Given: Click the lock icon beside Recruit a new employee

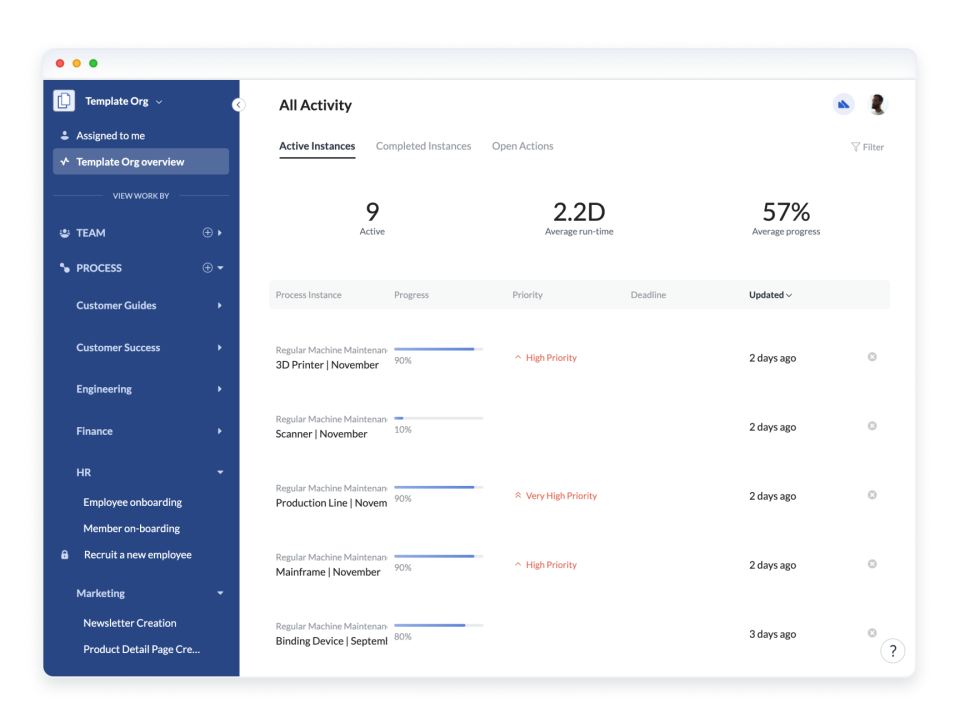Looking at the screenshot, I should tap(64, 555).
